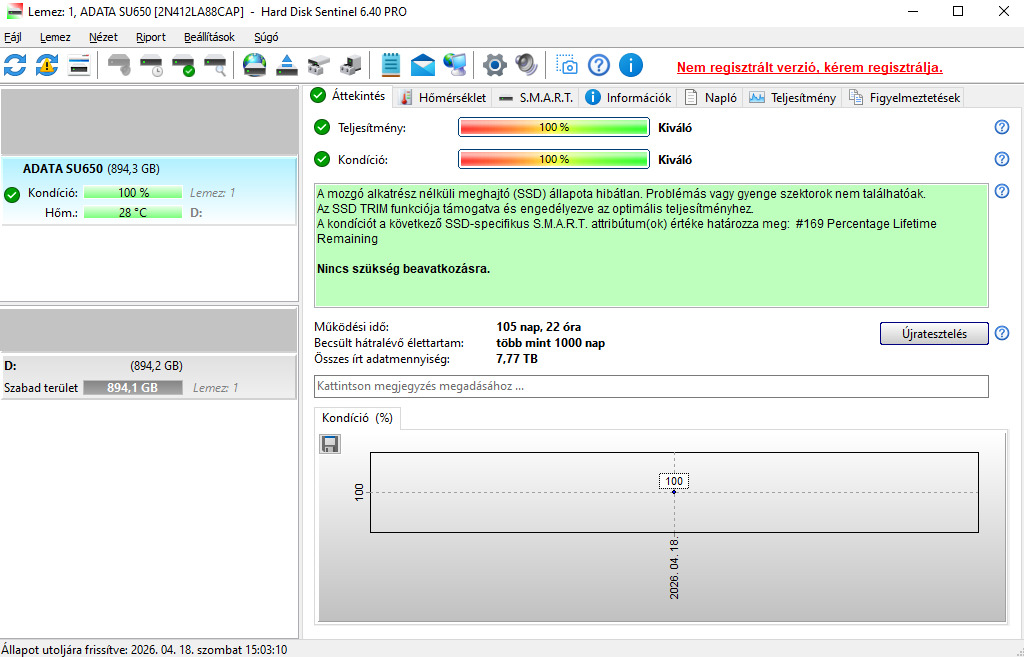Viewport: 1024px width, 657px height.
Task: Click the blue envelope e-mail icon
Action: [x=423, y=65]
